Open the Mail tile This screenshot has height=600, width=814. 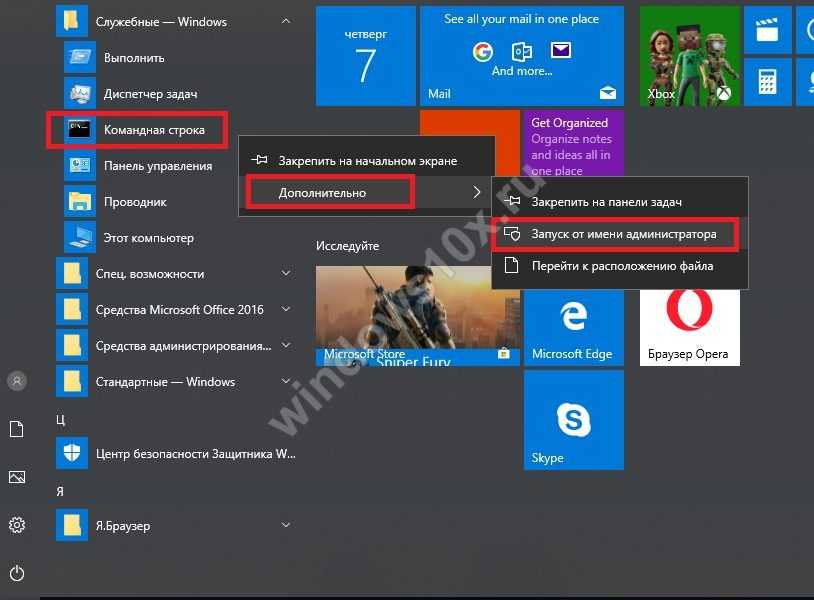tap(522, 56)
